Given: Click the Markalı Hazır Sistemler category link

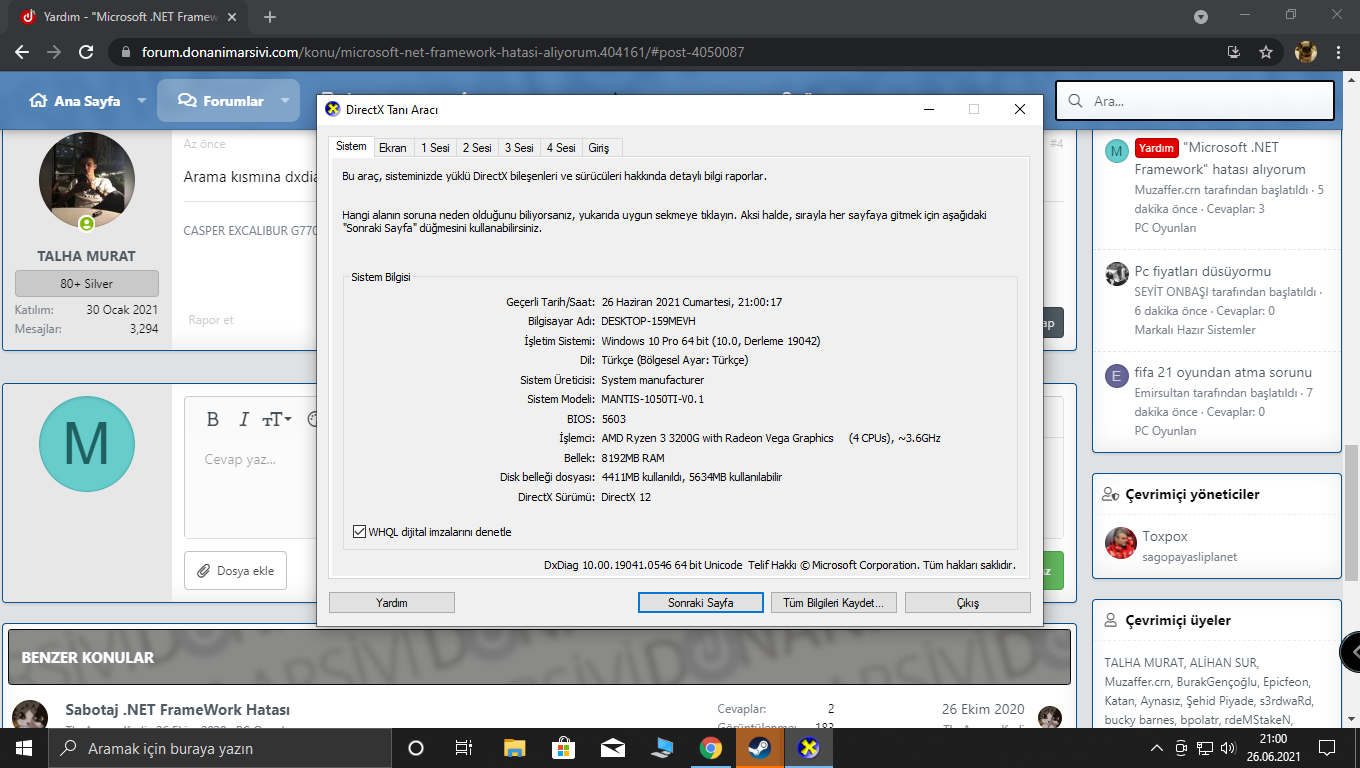Looking at the screenshot, I should coord(1195,330).
